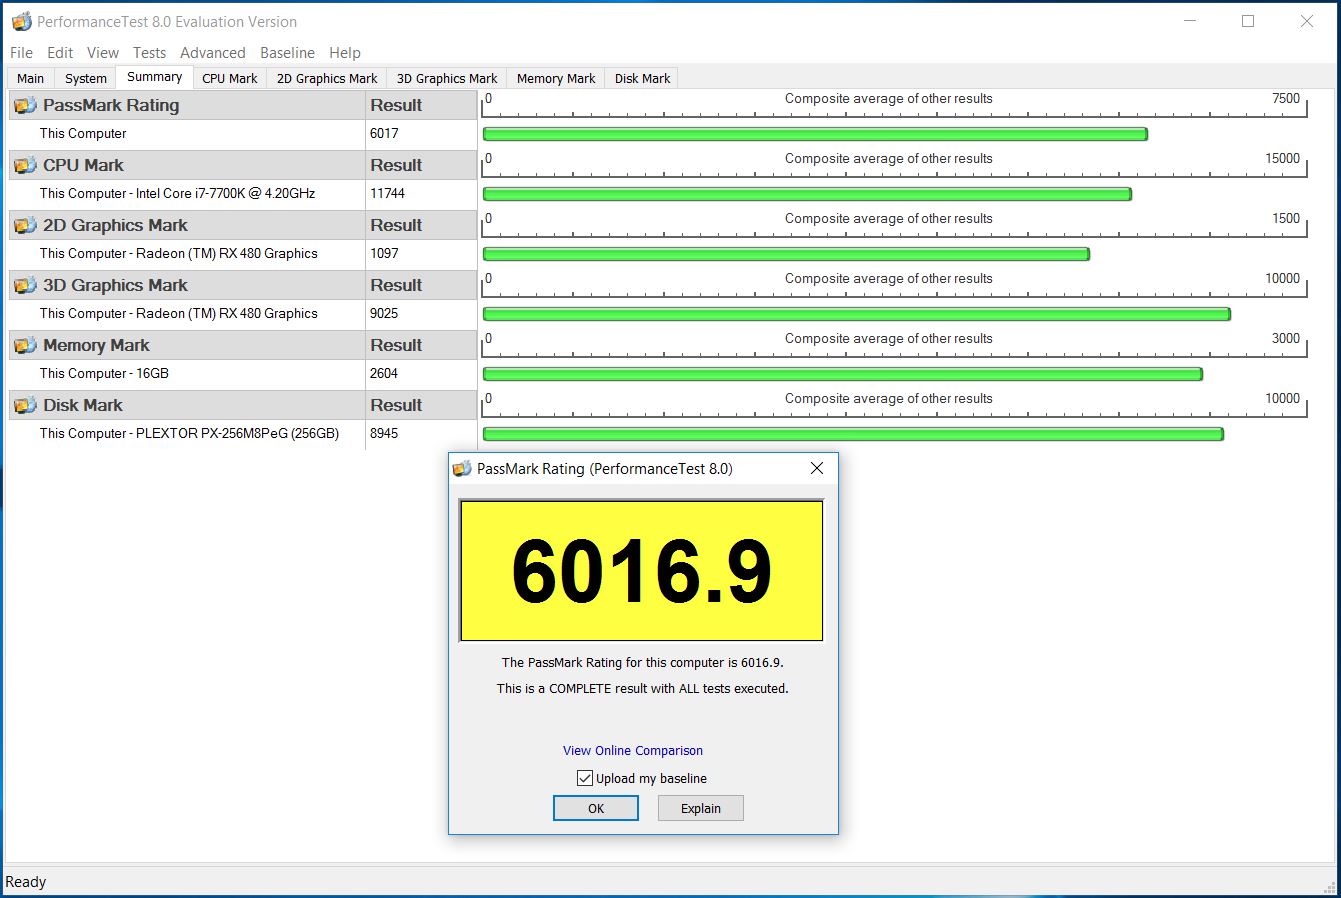Click the green CPU Mark result bar
The height and width of the screenshot is (898, 1341).
806,194
